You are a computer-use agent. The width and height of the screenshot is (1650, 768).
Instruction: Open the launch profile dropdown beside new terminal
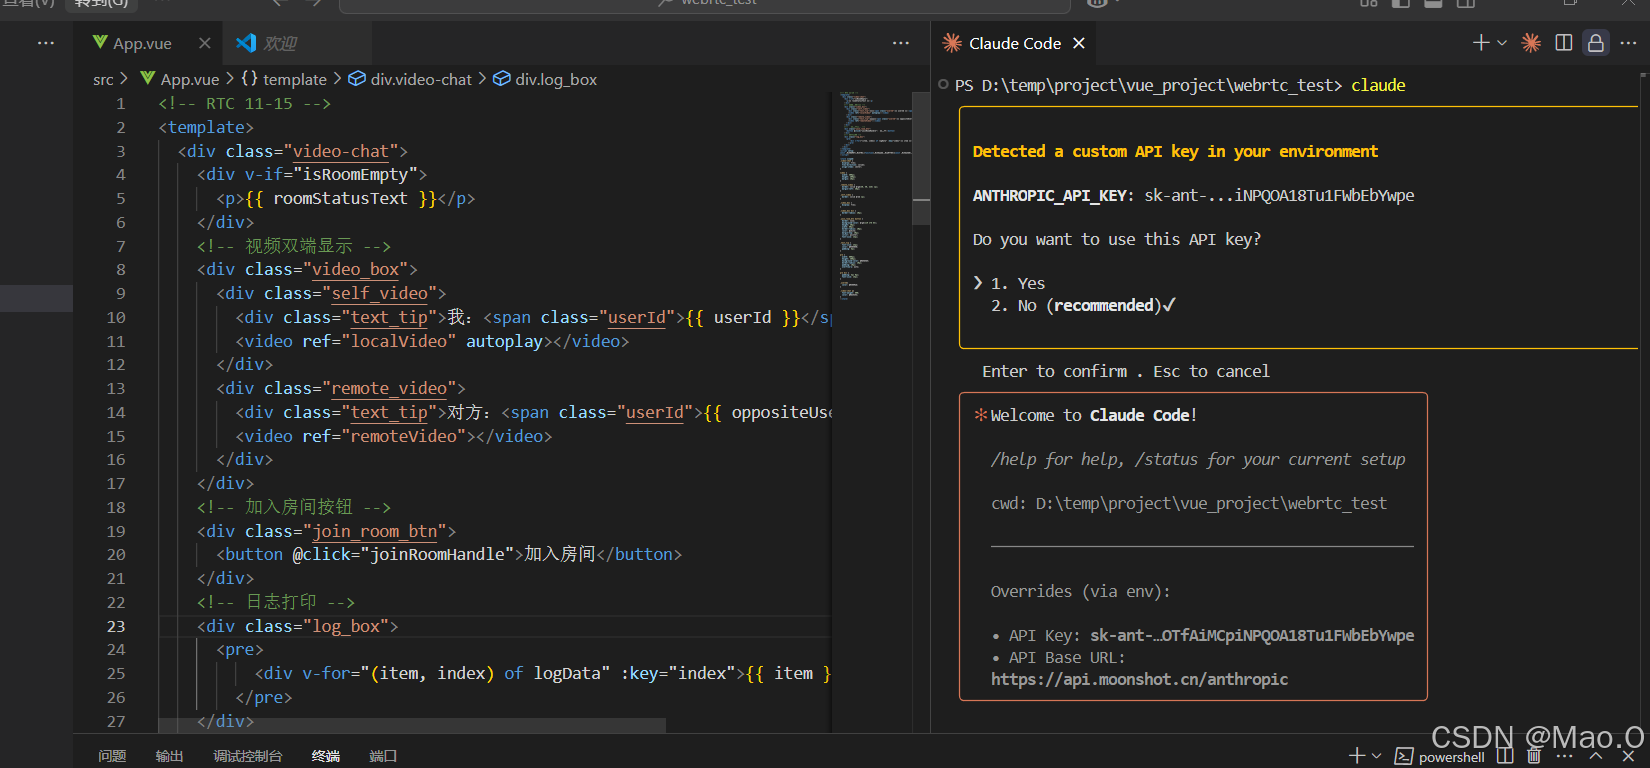tap(1377, 756)
